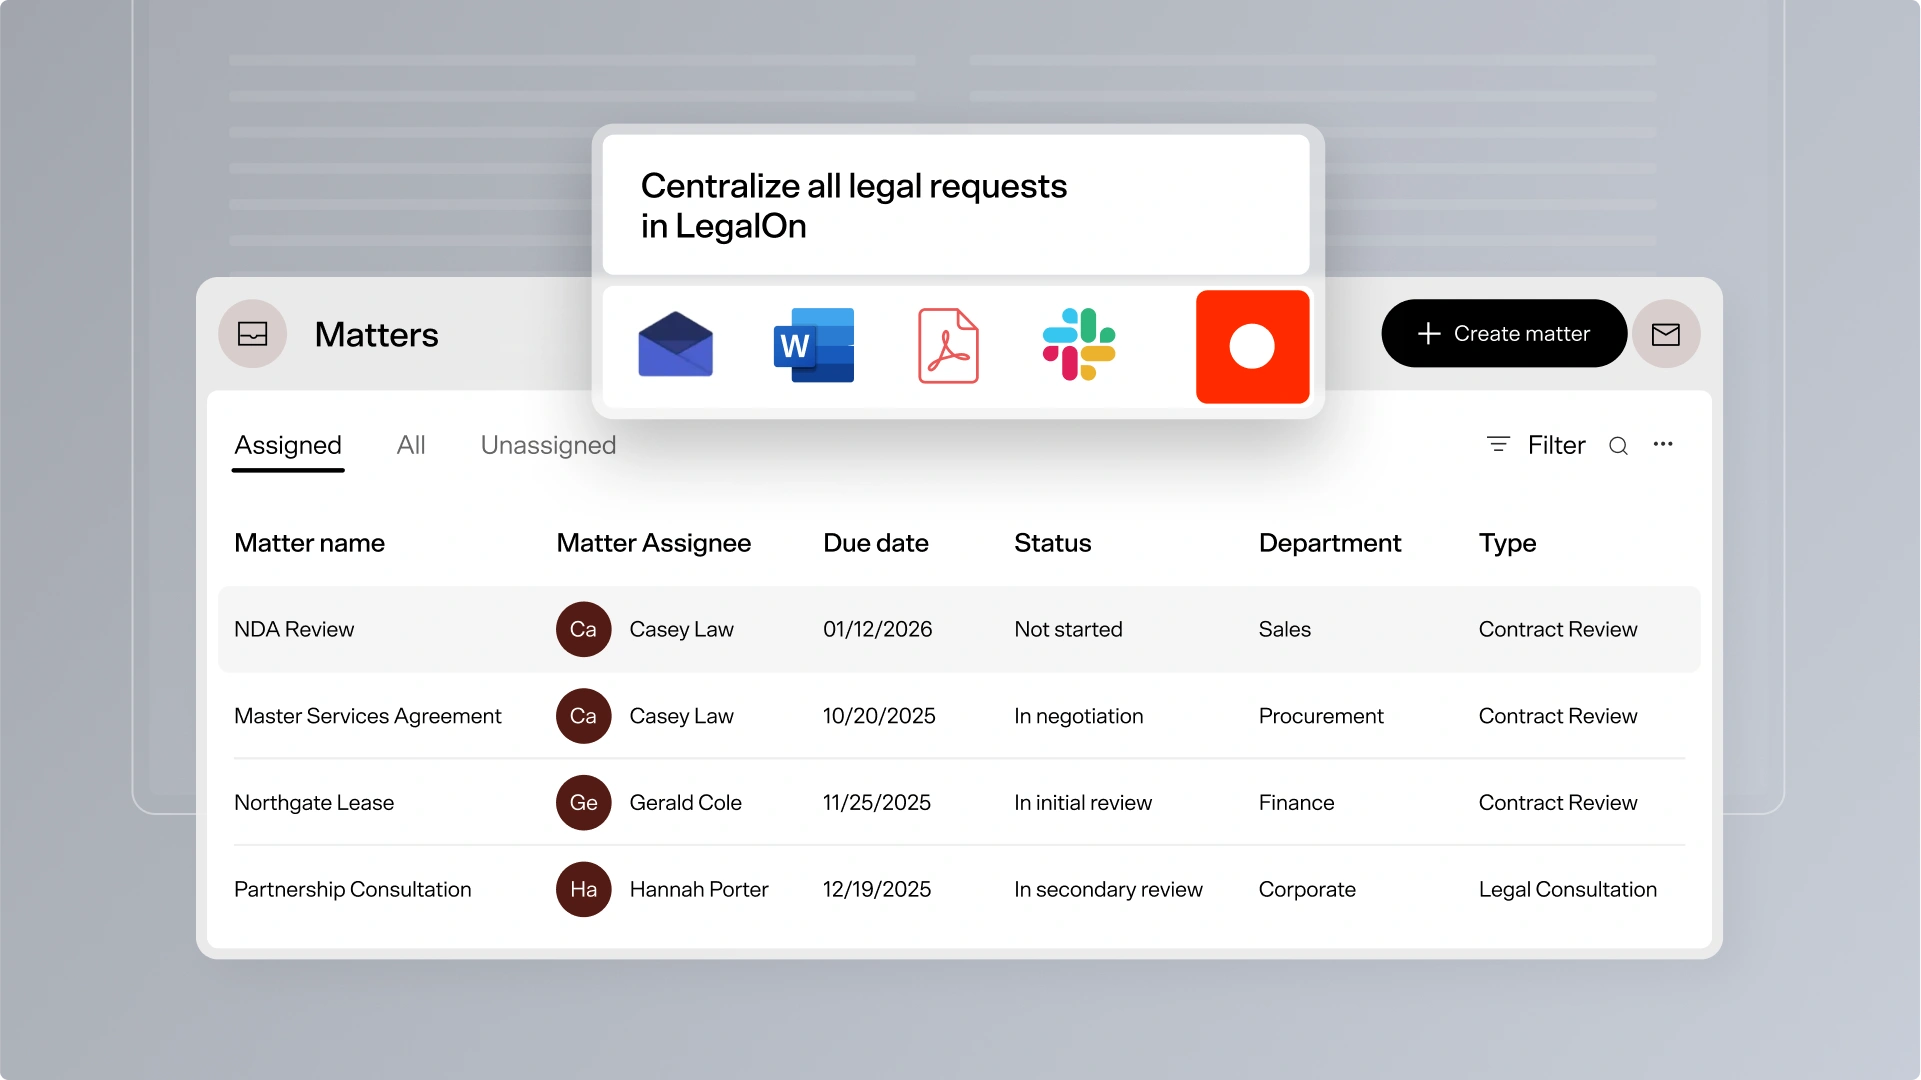Screen dimensions: 1921x1080
Task: Click Hannah Porter's avatar badge
Action: tap(583, 889)
